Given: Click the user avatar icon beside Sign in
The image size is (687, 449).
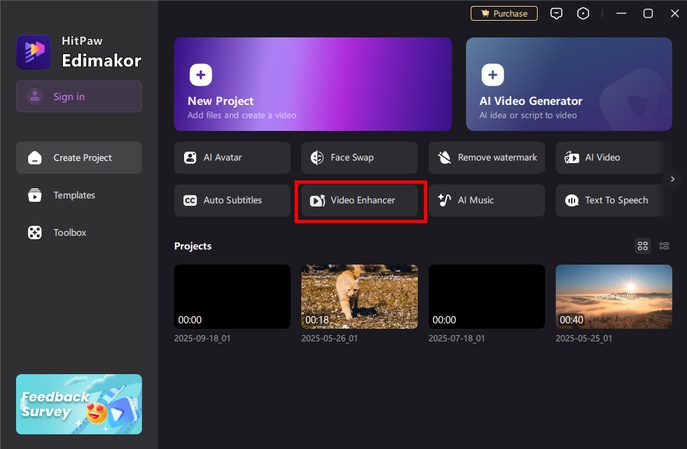Looking at the screenshot, I should point(35,96).
